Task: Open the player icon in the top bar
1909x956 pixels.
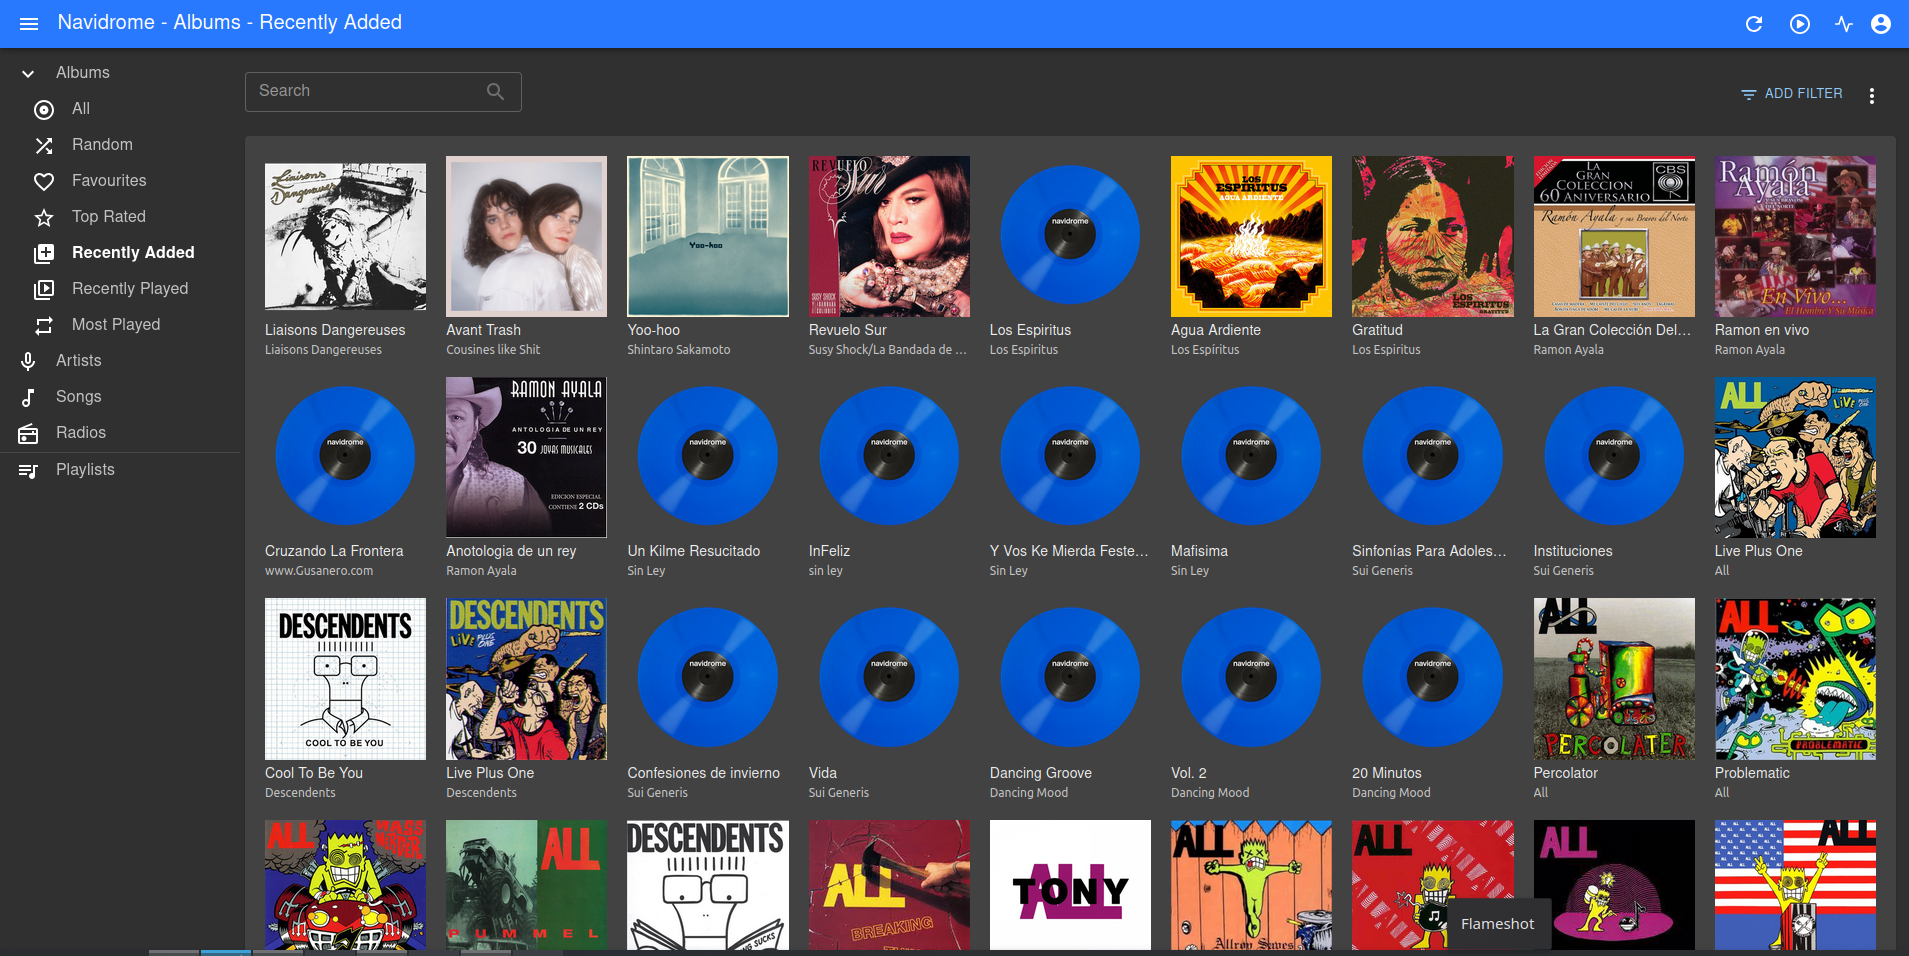Action: 1800,24
